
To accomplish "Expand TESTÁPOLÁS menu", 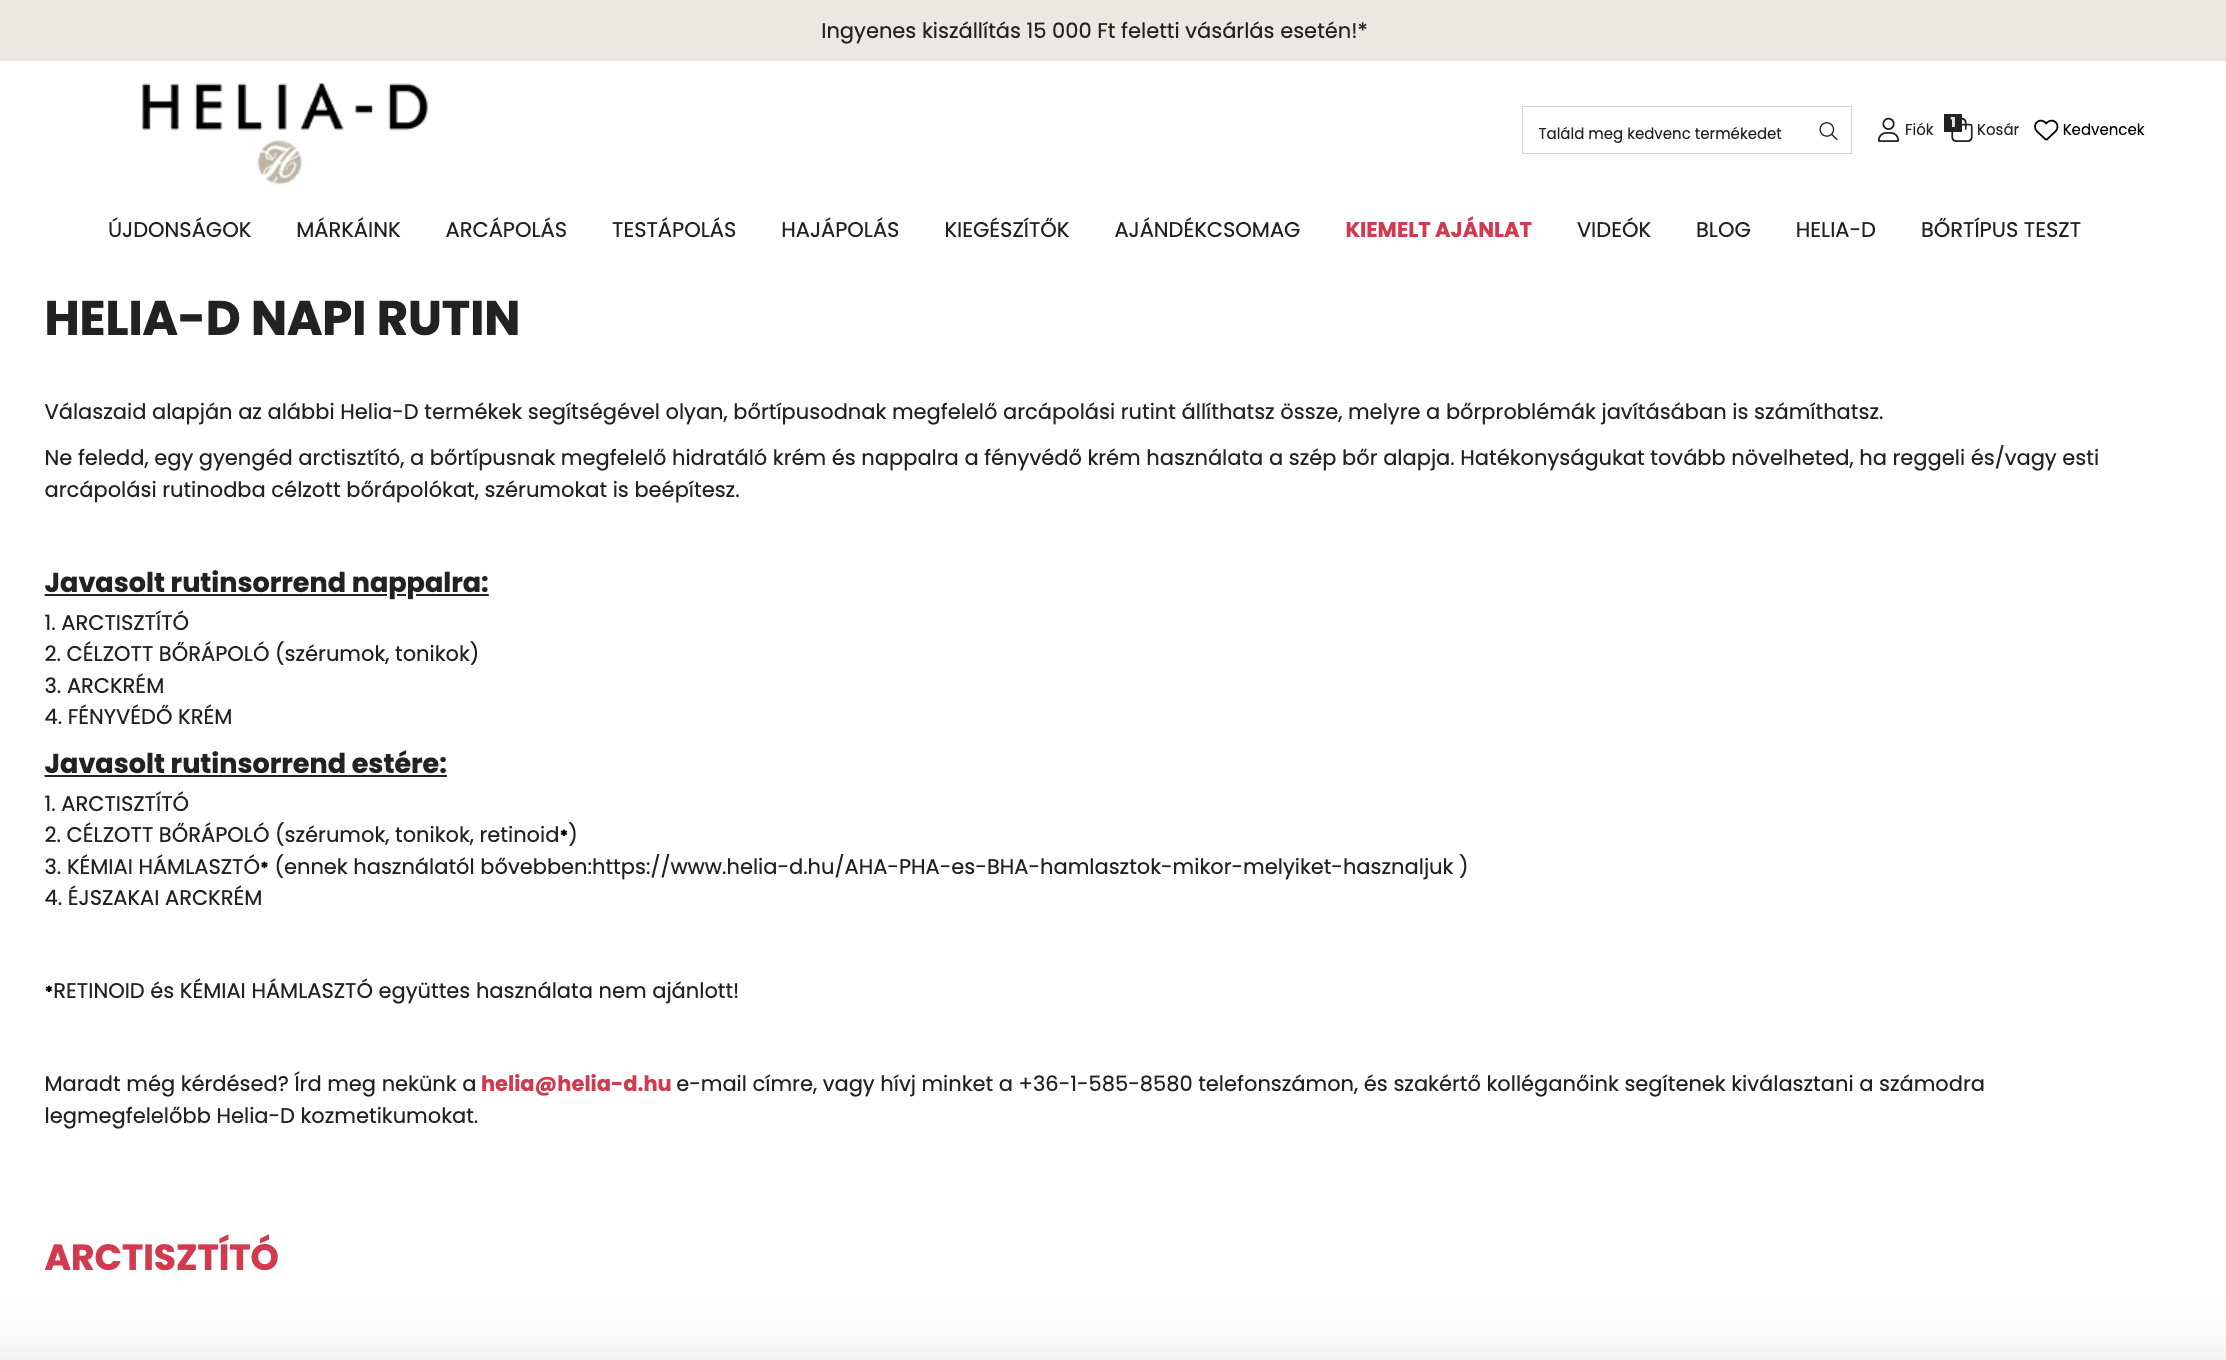I will (674, 230).
